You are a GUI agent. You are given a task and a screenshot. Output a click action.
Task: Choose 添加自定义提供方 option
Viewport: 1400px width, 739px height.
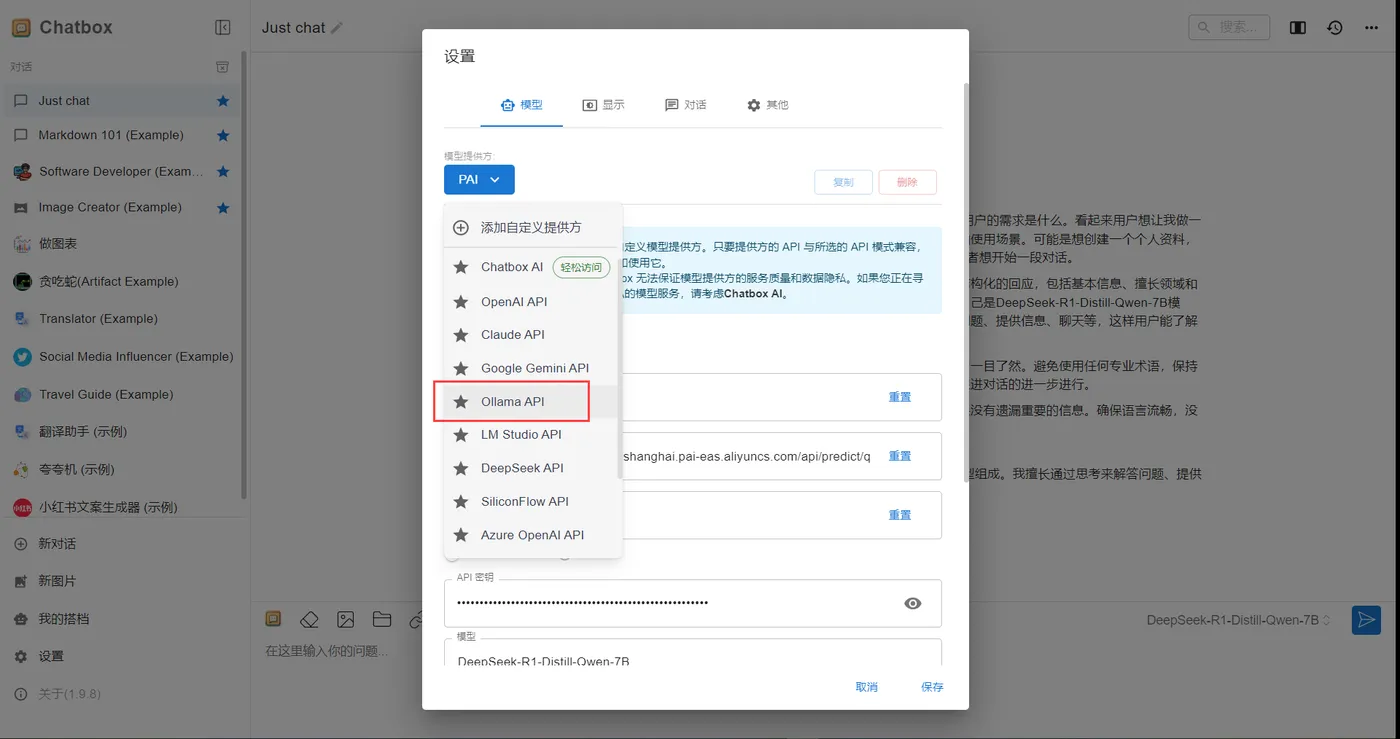[x=533, y=228]
